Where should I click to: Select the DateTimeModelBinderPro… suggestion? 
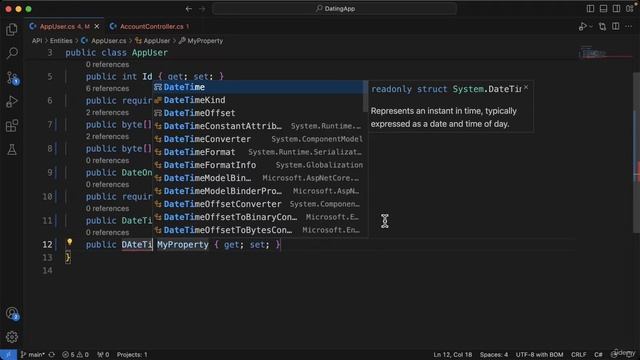click(x=258, y=191)
